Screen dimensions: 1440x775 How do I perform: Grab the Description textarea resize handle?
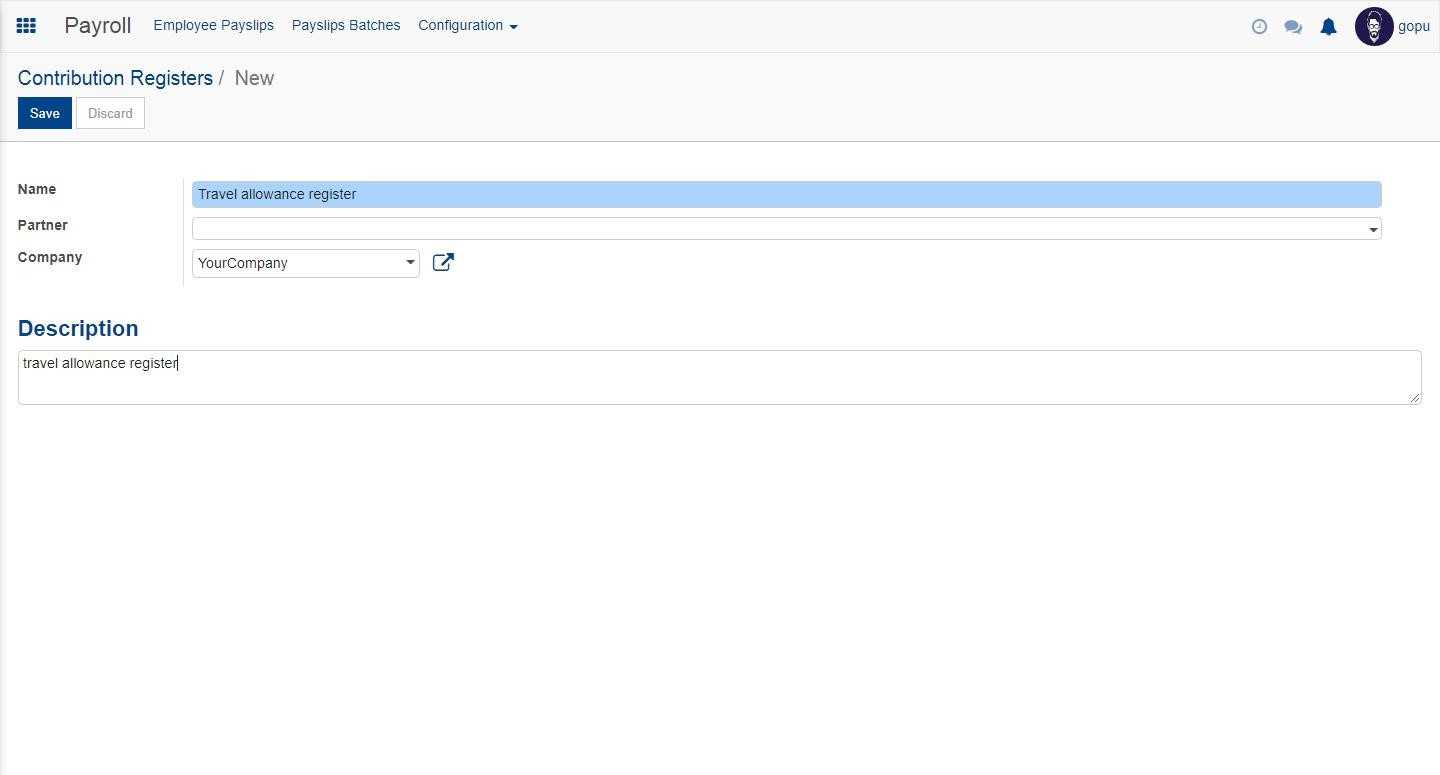pos(1414,398)
